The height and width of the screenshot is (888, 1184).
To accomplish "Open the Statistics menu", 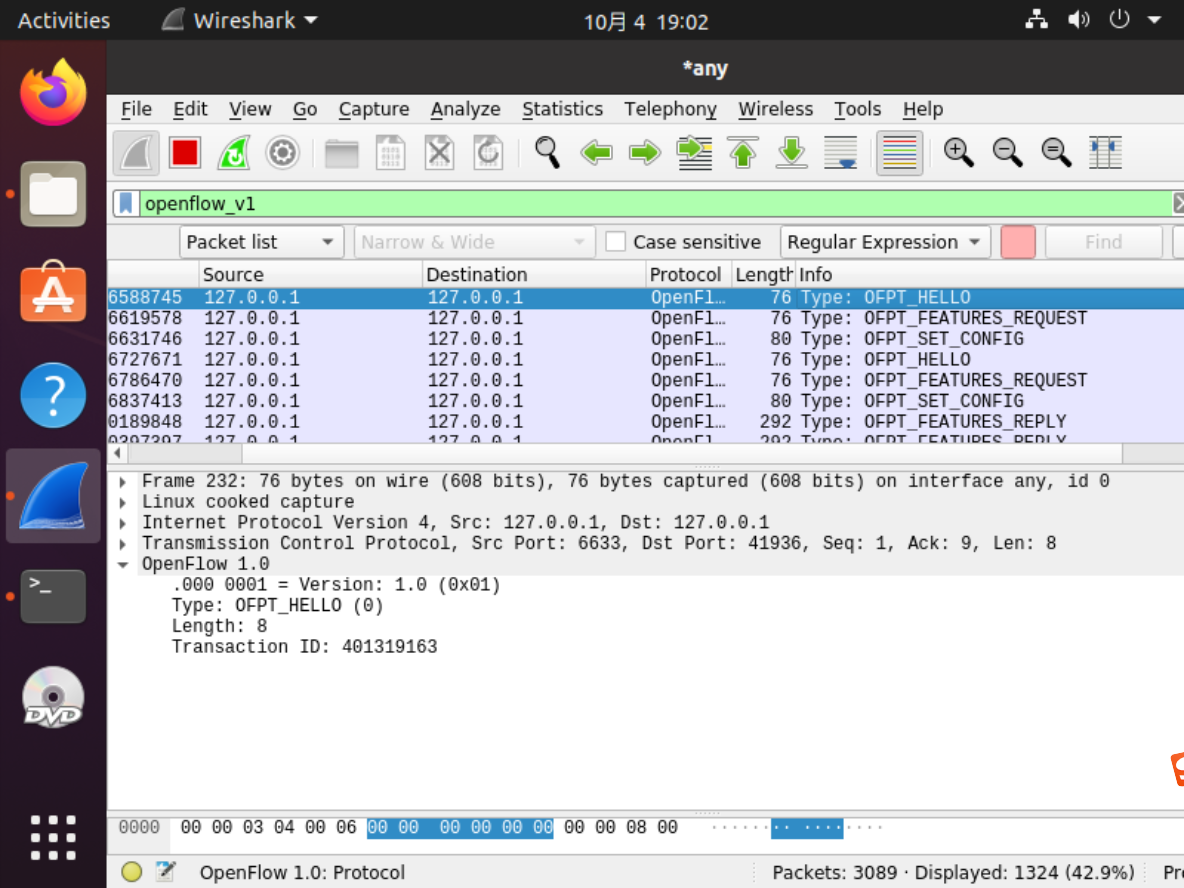I will [563, 109].
